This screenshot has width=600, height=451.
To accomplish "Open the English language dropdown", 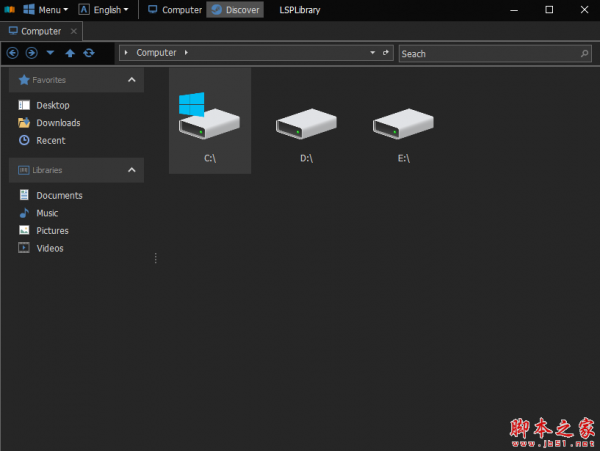I will pos(103,10).
